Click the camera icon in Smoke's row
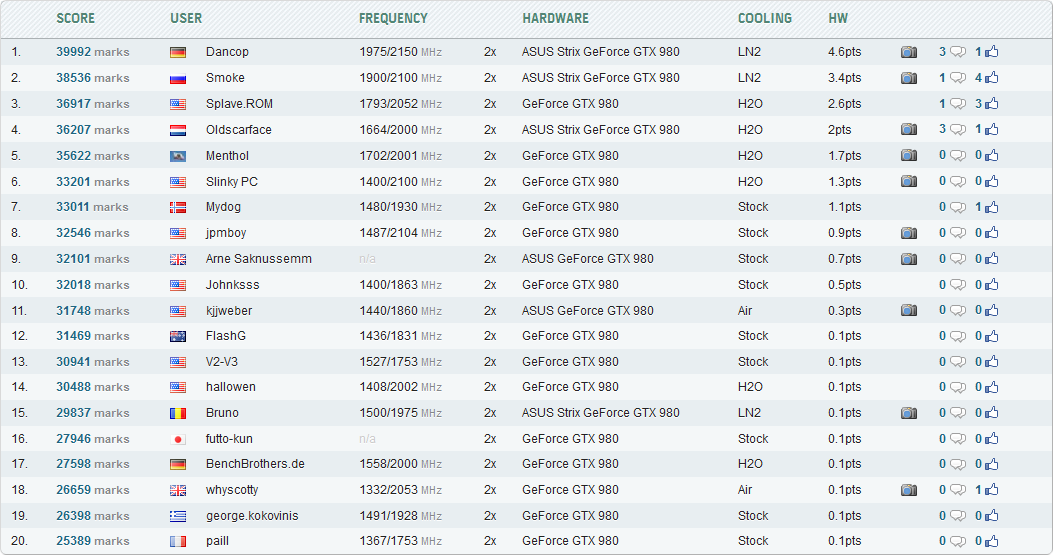The image size is (1053, 555). click(908, 78)
